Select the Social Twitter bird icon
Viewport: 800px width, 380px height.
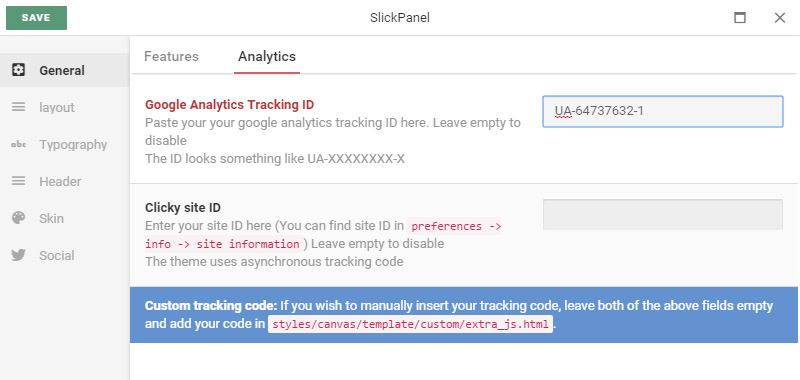click(18, 255)
